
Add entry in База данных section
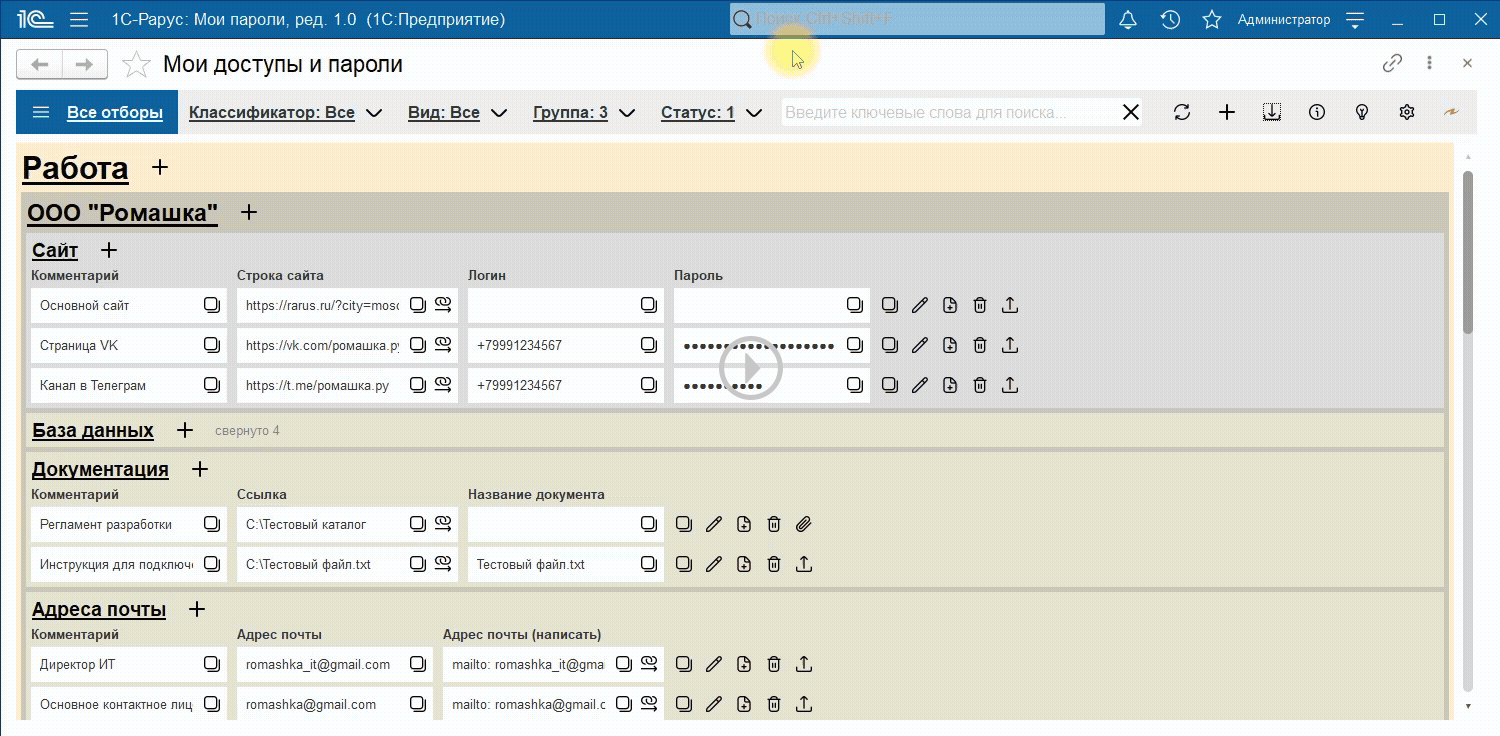pyautogui.click(x=184, y=430)
